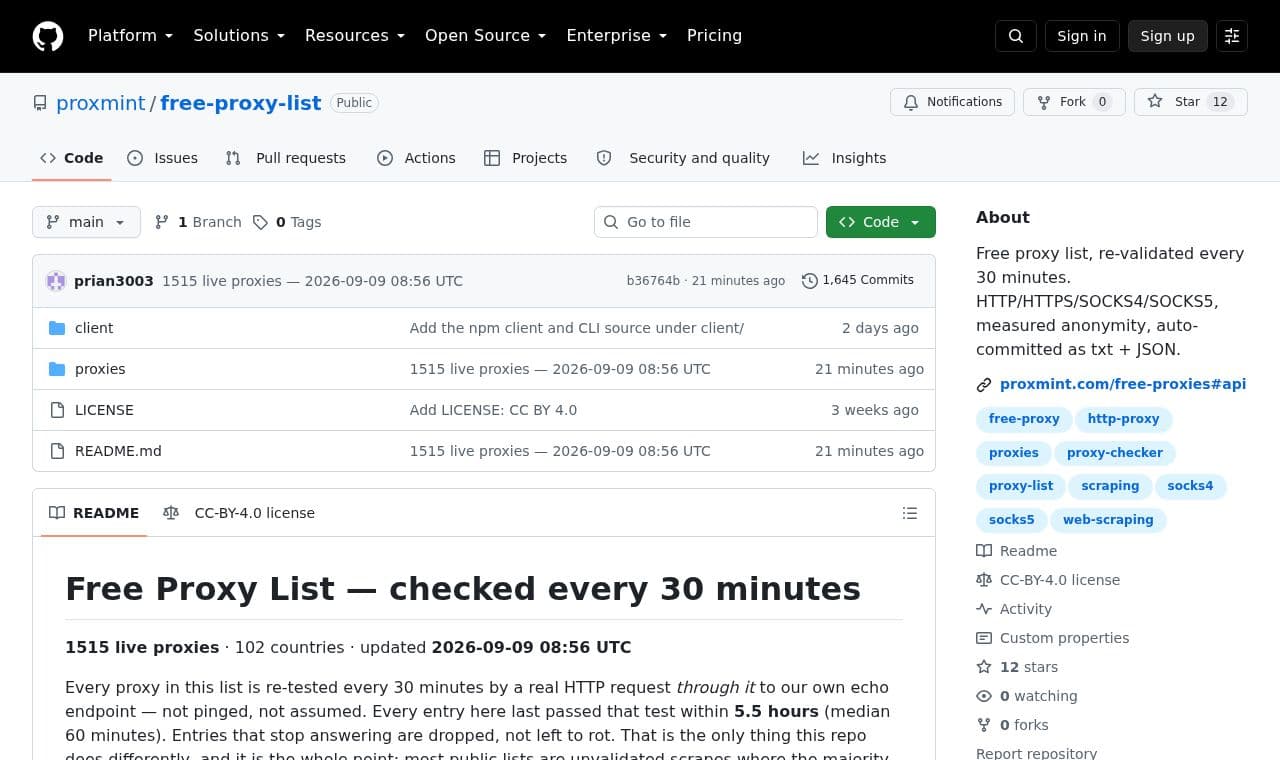The width and height of the screenshot is (1280, 760).
Task: Switch to the Pull requests tab
Action: [286, 158]
